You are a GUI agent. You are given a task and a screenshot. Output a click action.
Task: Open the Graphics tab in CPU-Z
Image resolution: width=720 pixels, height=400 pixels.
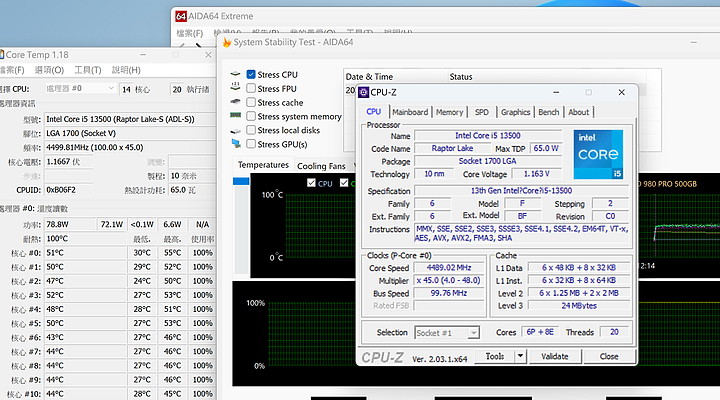[x=515, y=112]
